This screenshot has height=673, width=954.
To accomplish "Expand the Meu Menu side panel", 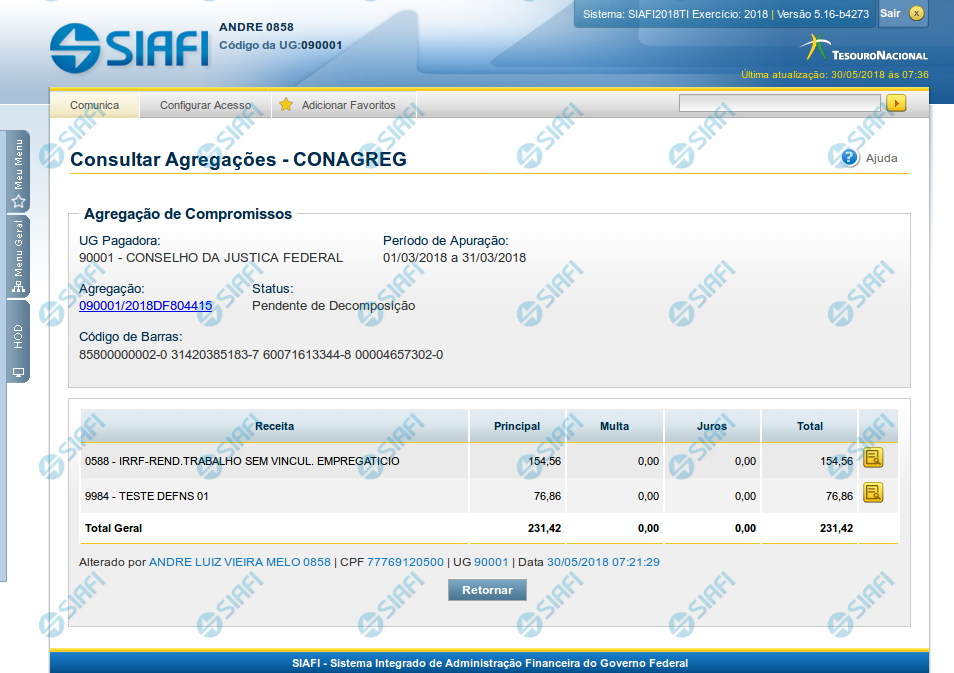I will (x=18, y=170).
